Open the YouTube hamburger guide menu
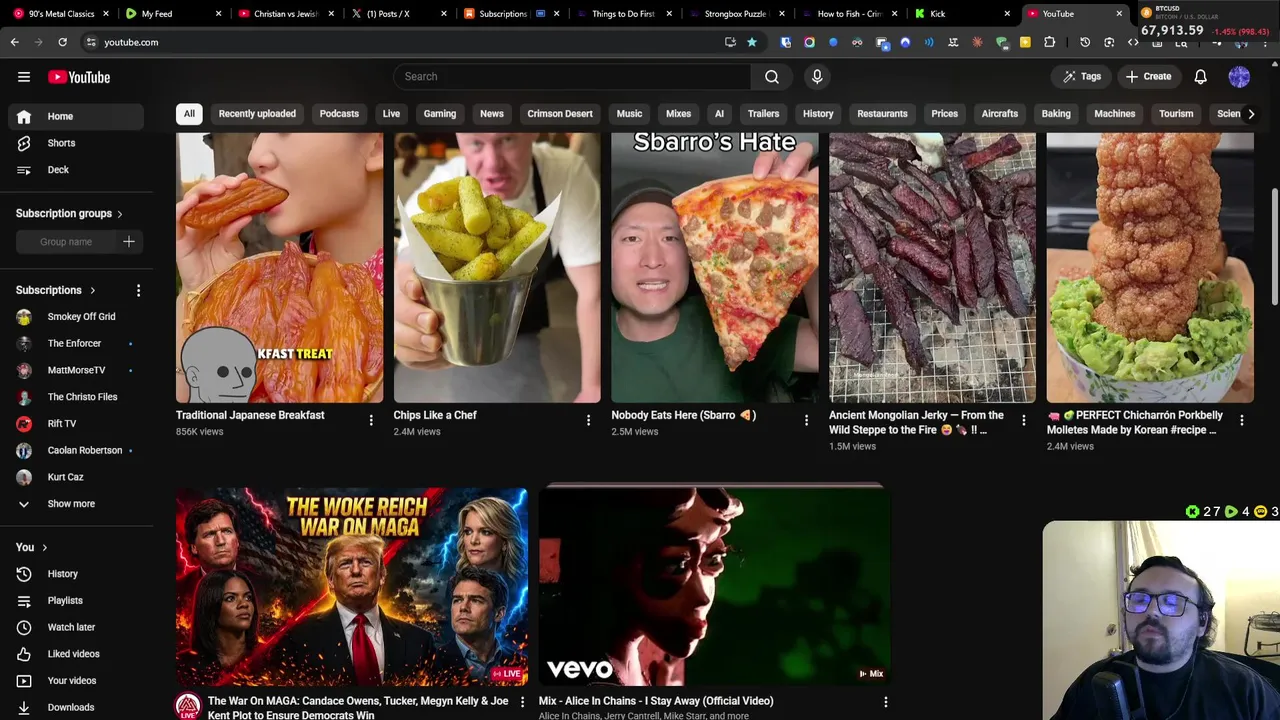Screen dimensions: 1280x720 [x=24, y=77]
